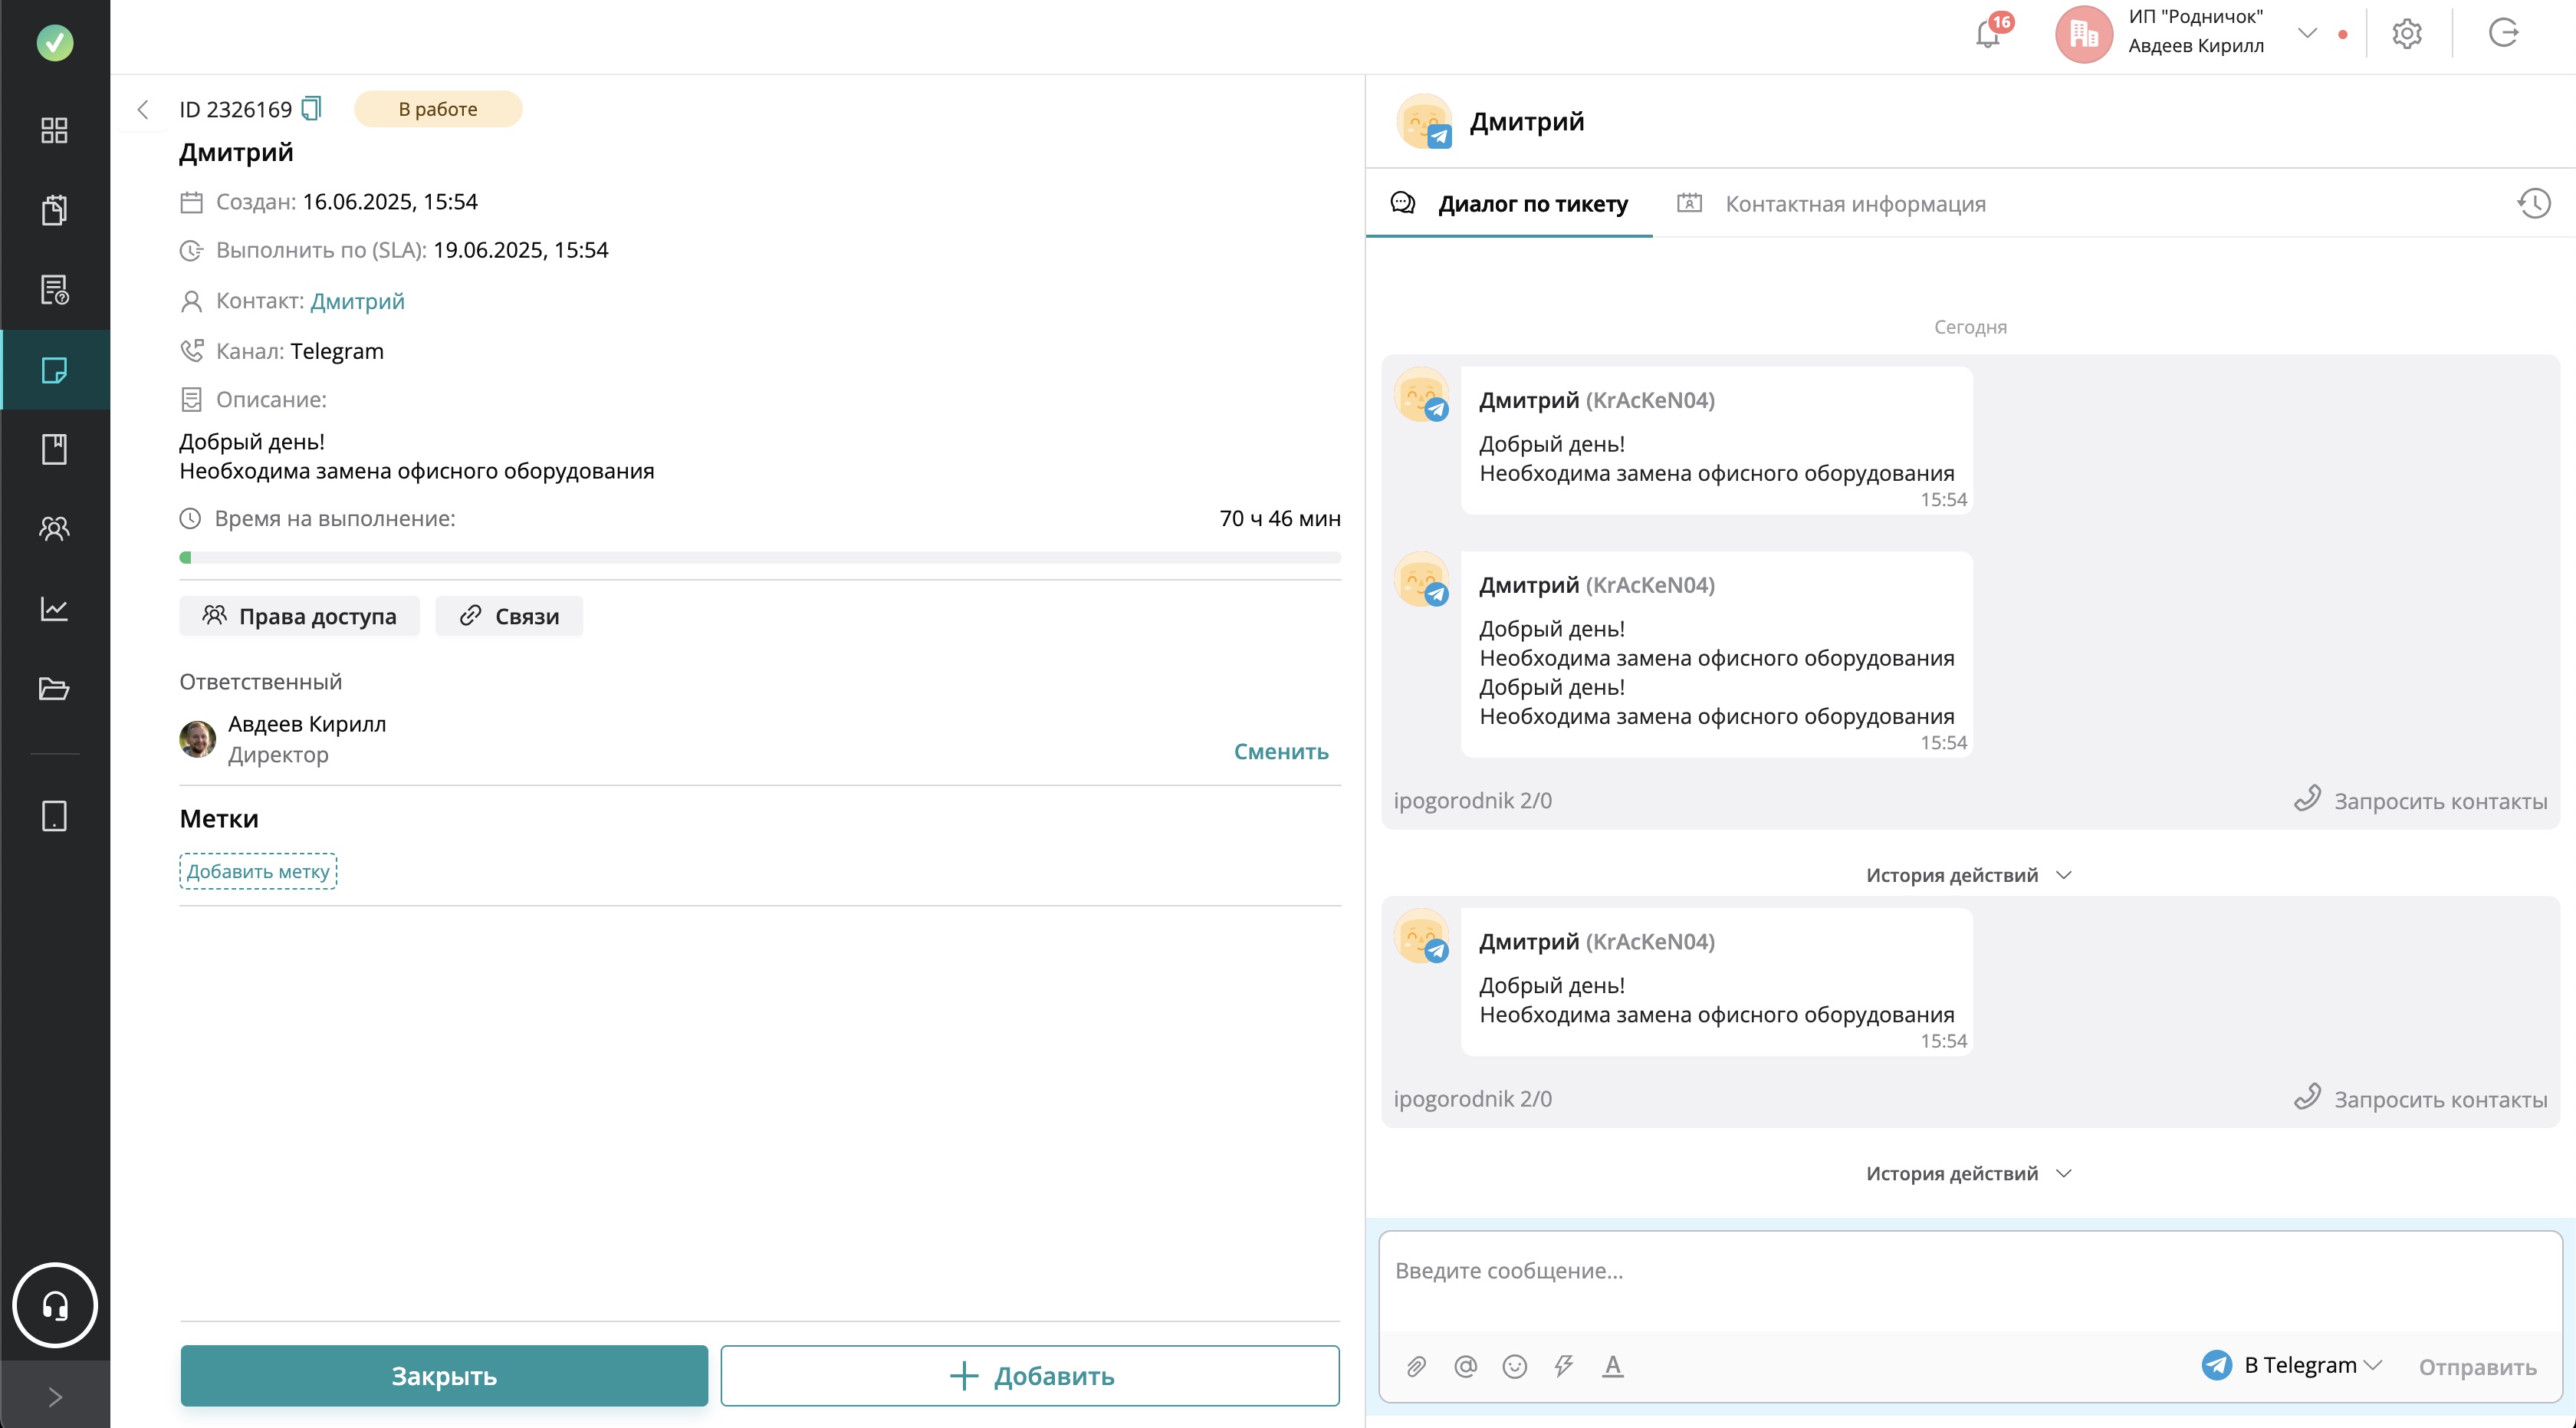Screen dimensions: 2576x1428
Task: Insert a mention with the @ icon
Action: (x=1465, y=1366)
